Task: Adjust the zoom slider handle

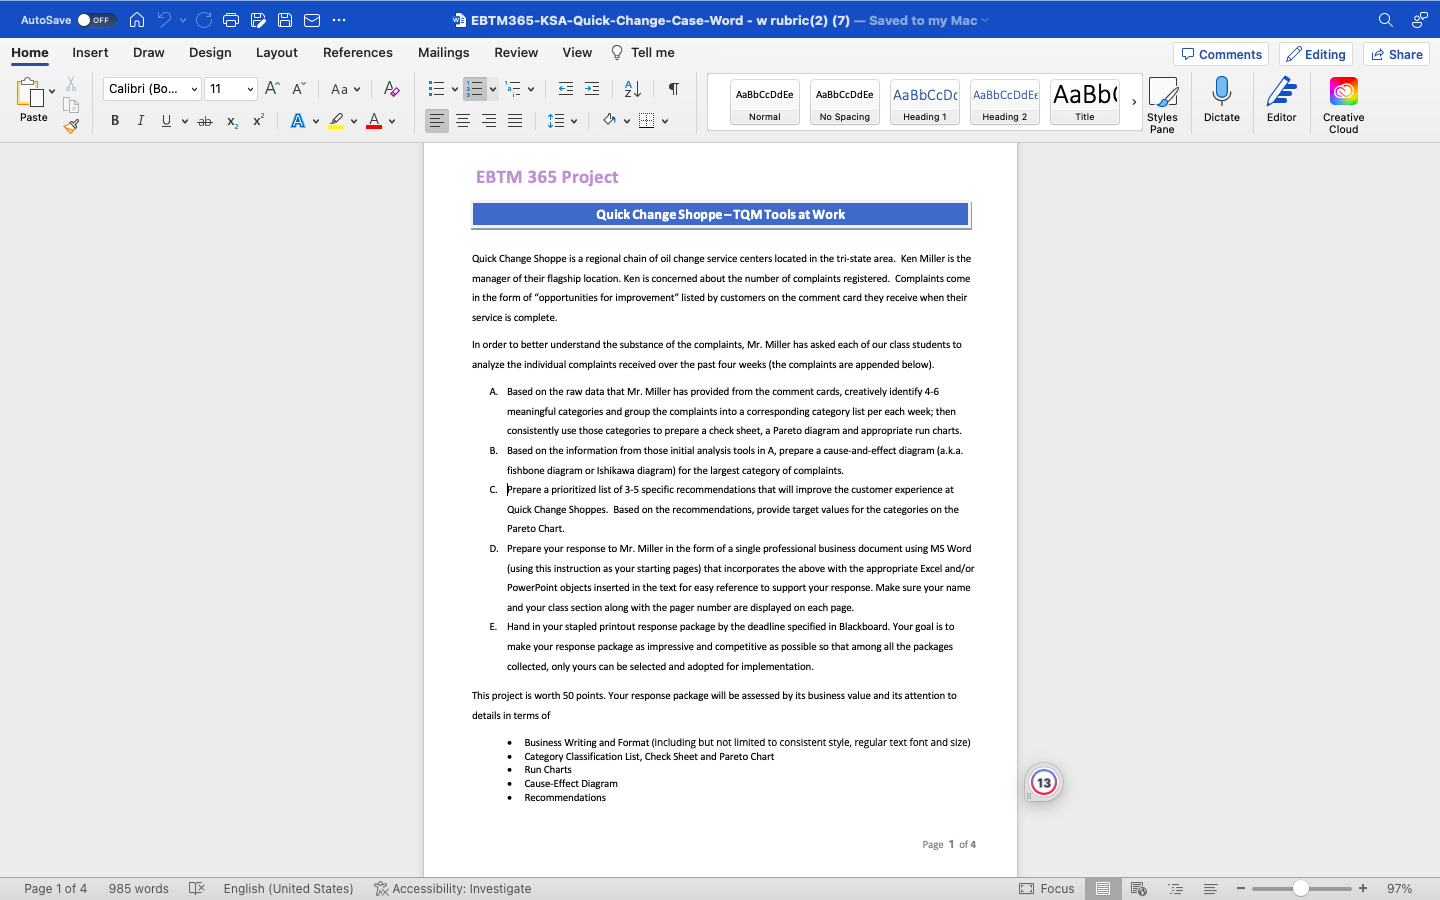Action: 1301,888
